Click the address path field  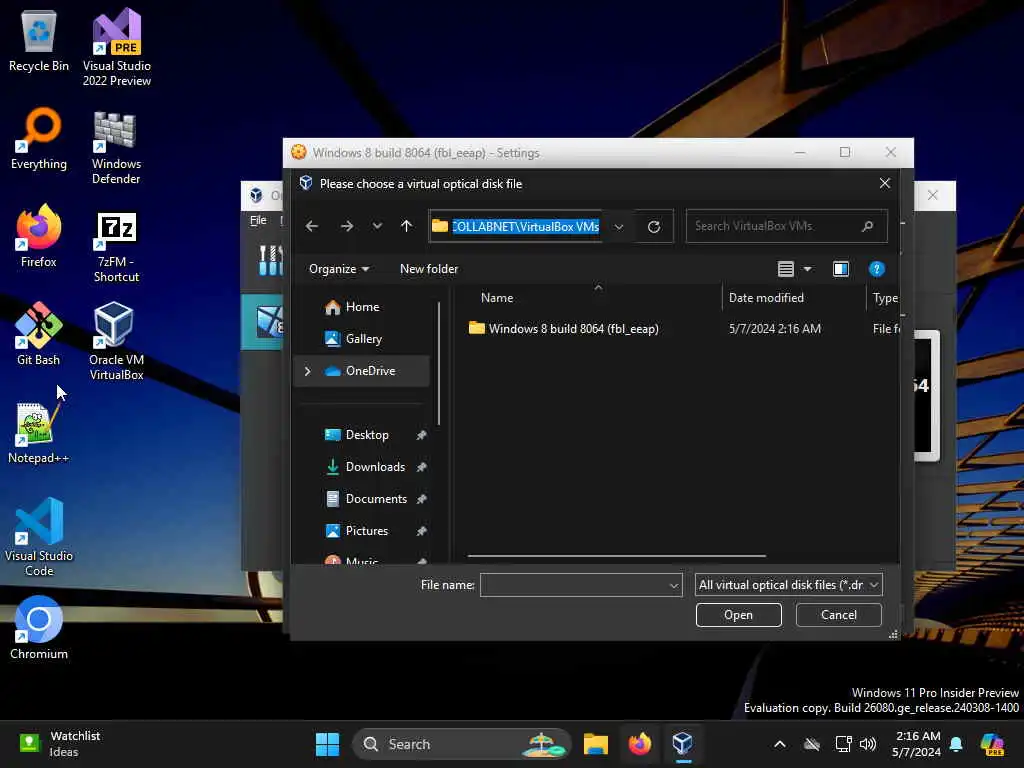(526, 227)
